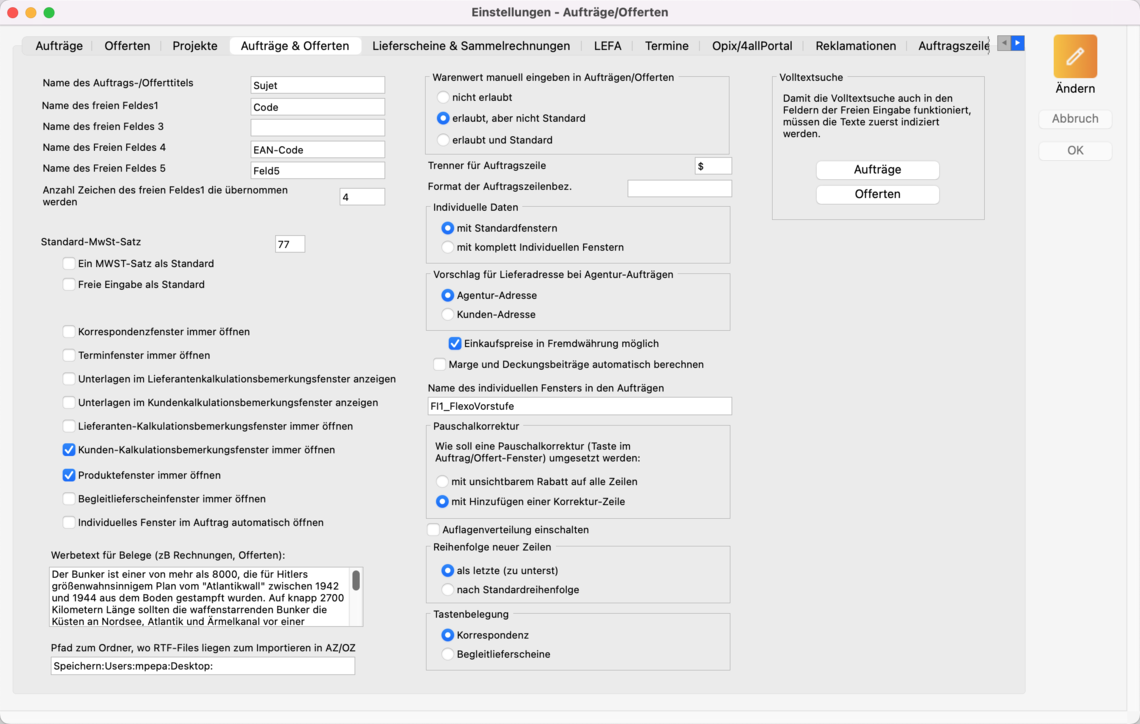This screenshot has height=724, width=1140.
Task: Click the Abbruch button
Action: tap(1075, 119)
